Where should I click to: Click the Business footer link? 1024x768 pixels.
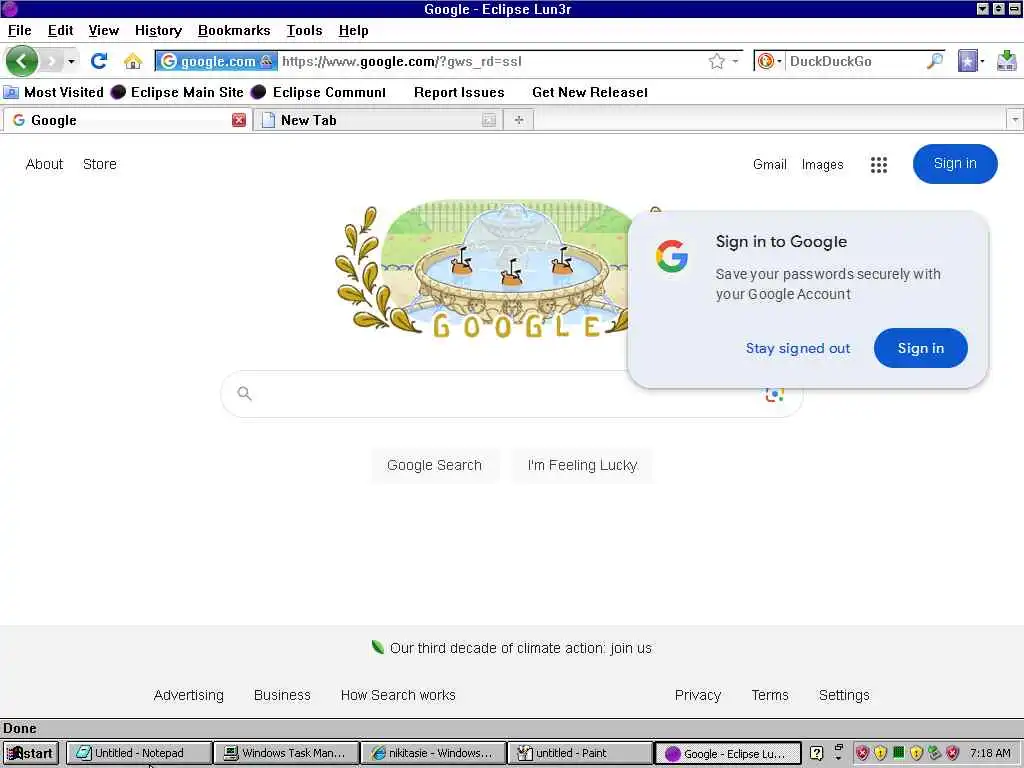282,695
